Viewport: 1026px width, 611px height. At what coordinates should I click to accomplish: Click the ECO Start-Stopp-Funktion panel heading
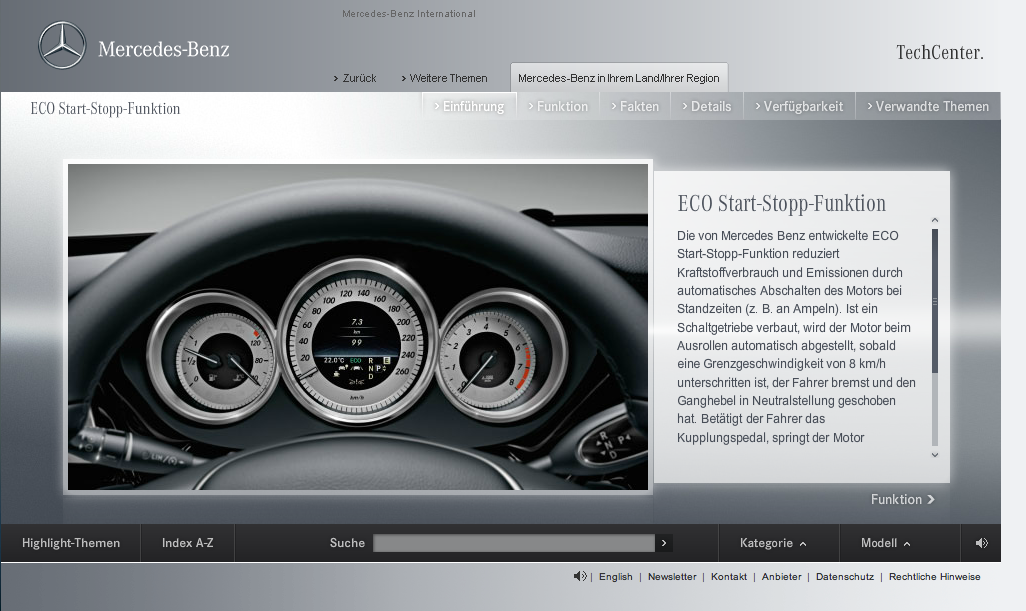click(781, 203)
